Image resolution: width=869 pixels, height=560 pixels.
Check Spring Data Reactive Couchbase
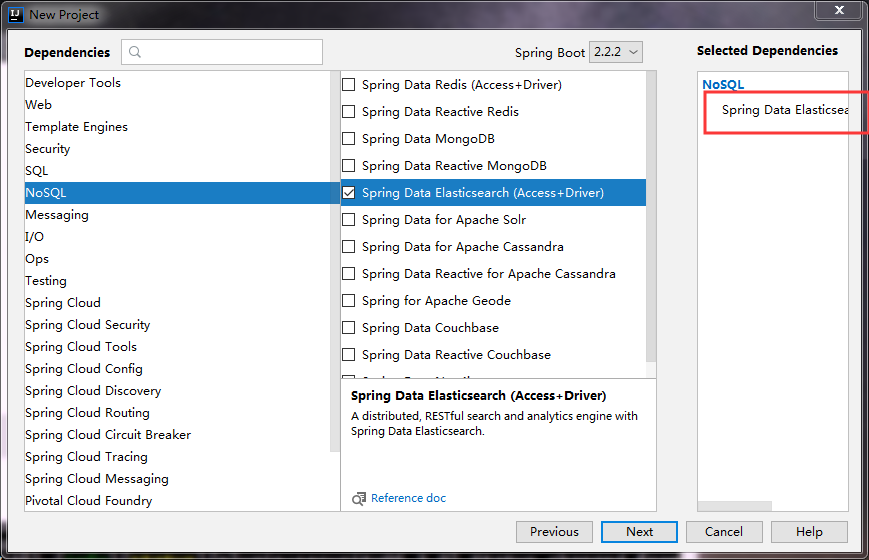[x=349, y=355]
